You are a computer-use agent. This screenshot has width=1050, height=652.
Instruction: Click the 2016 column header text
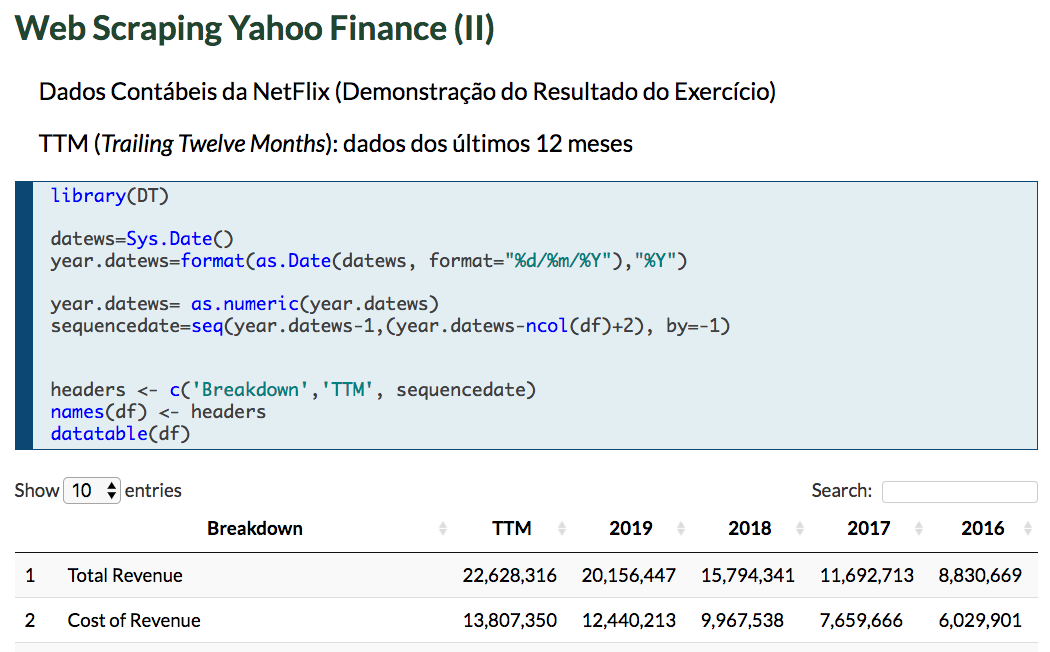point(983,529)
